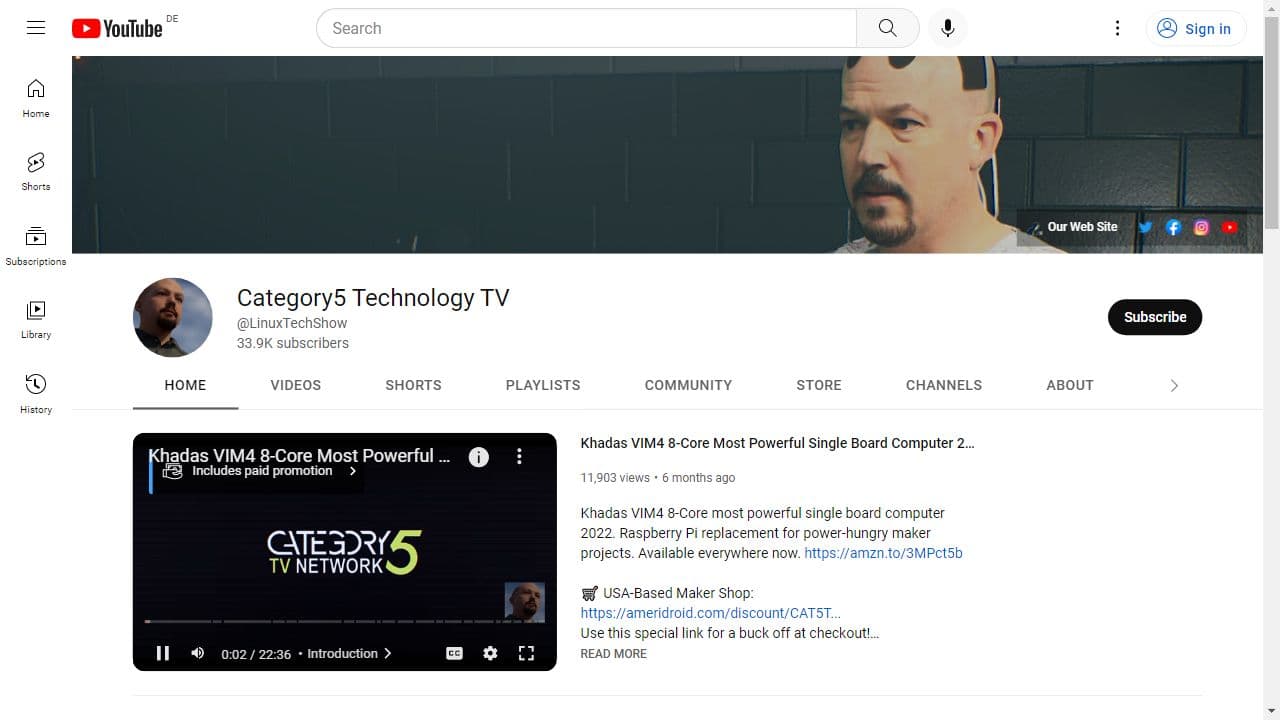Image resolution: width=1280 pixels, height=720 pixels.
Task: Open the COMMUNITY tab
Action: tap(688, 385)
